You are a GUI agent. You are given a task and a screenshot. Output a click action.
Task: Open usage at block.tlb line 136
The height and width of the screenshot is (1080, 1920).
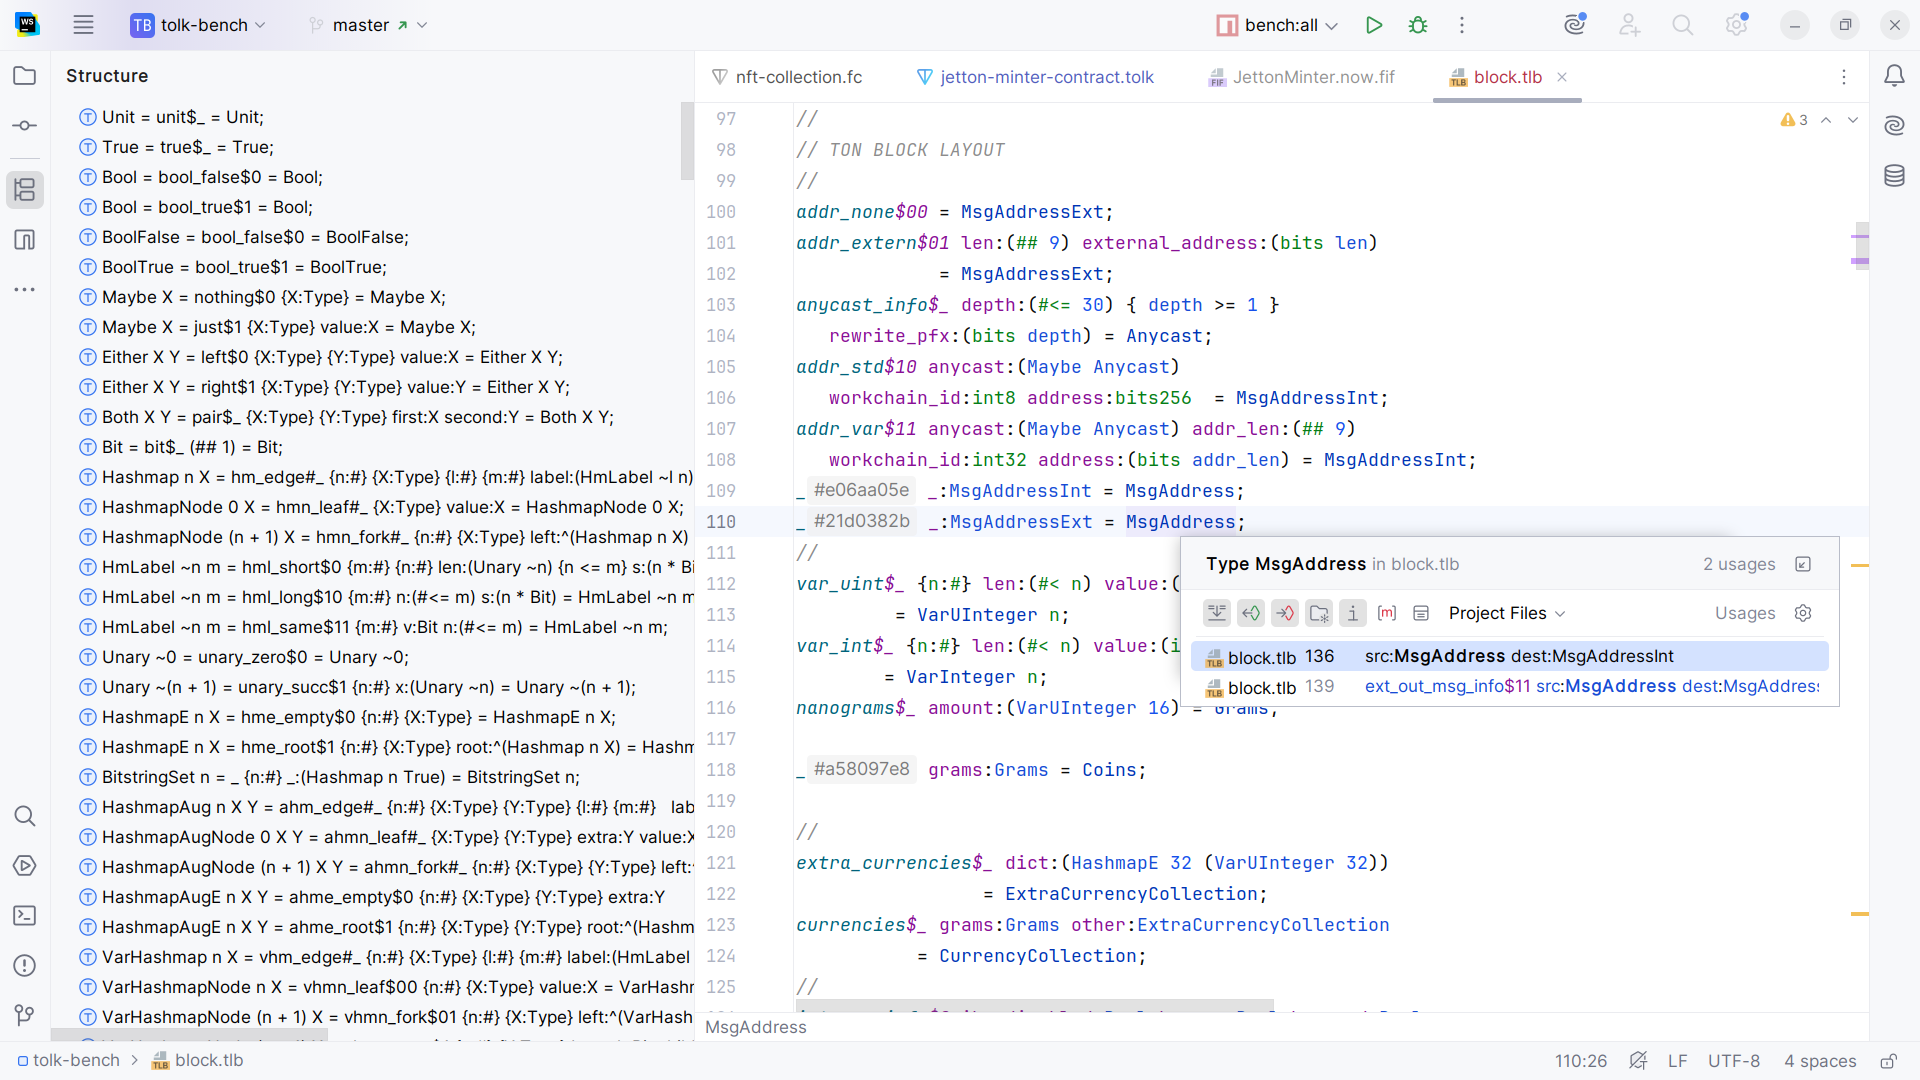pos(1510,656)
